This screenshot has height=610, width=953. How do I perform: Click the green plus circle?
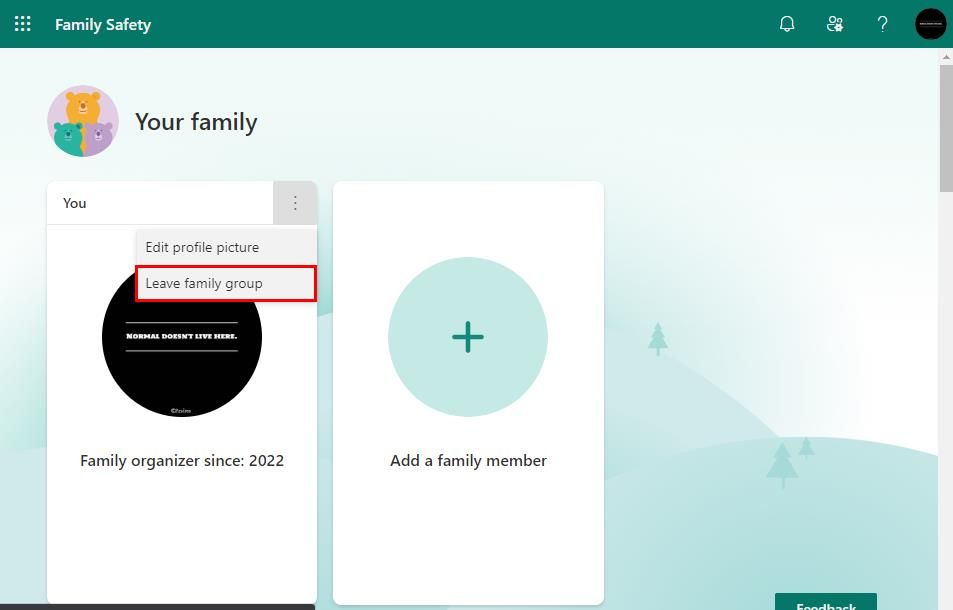click(x=468, y=337)
